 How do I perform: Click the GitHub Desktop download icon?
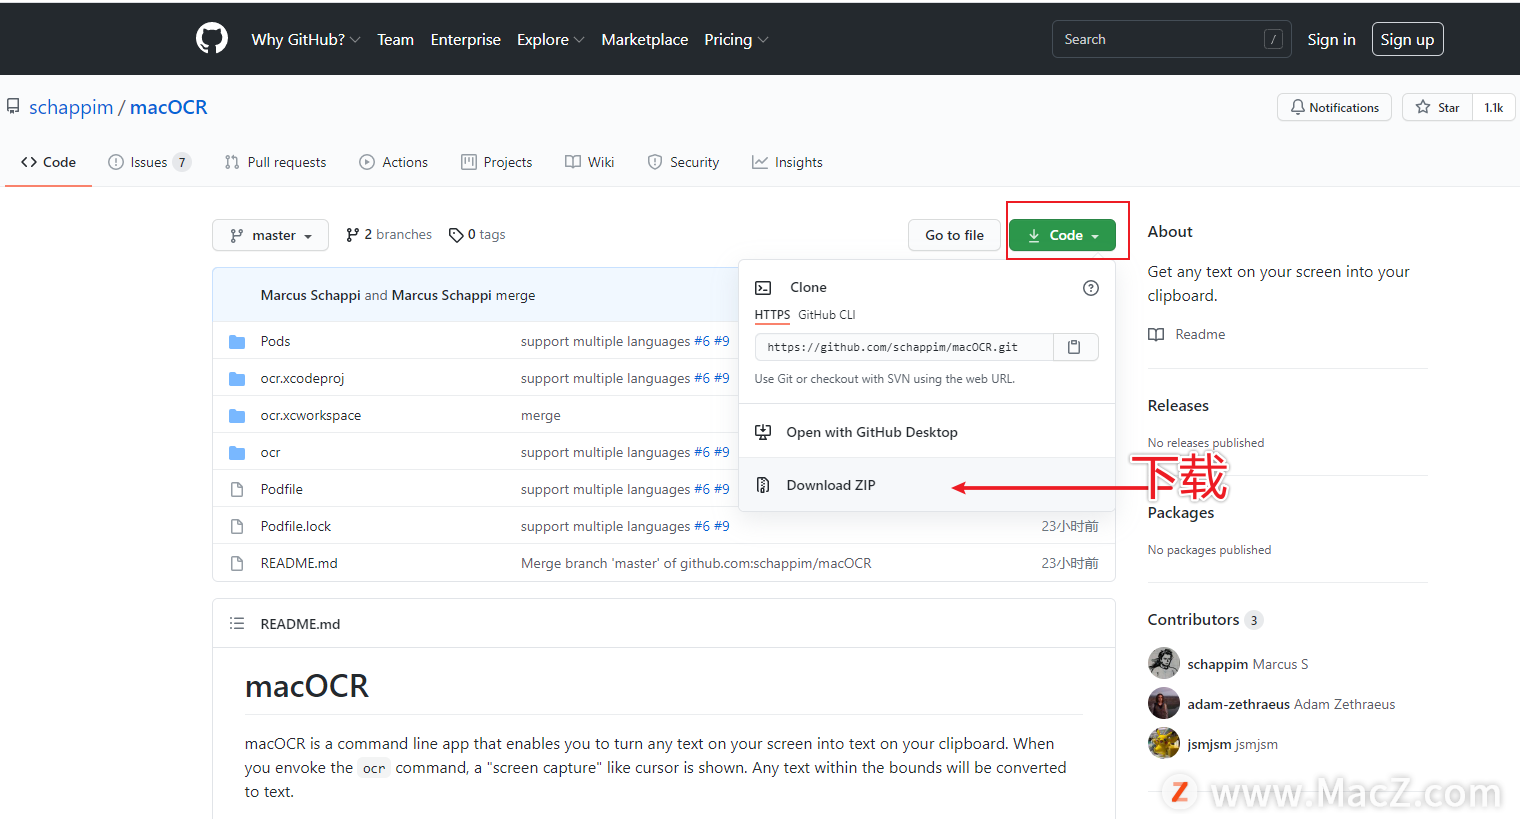point(763,432)
